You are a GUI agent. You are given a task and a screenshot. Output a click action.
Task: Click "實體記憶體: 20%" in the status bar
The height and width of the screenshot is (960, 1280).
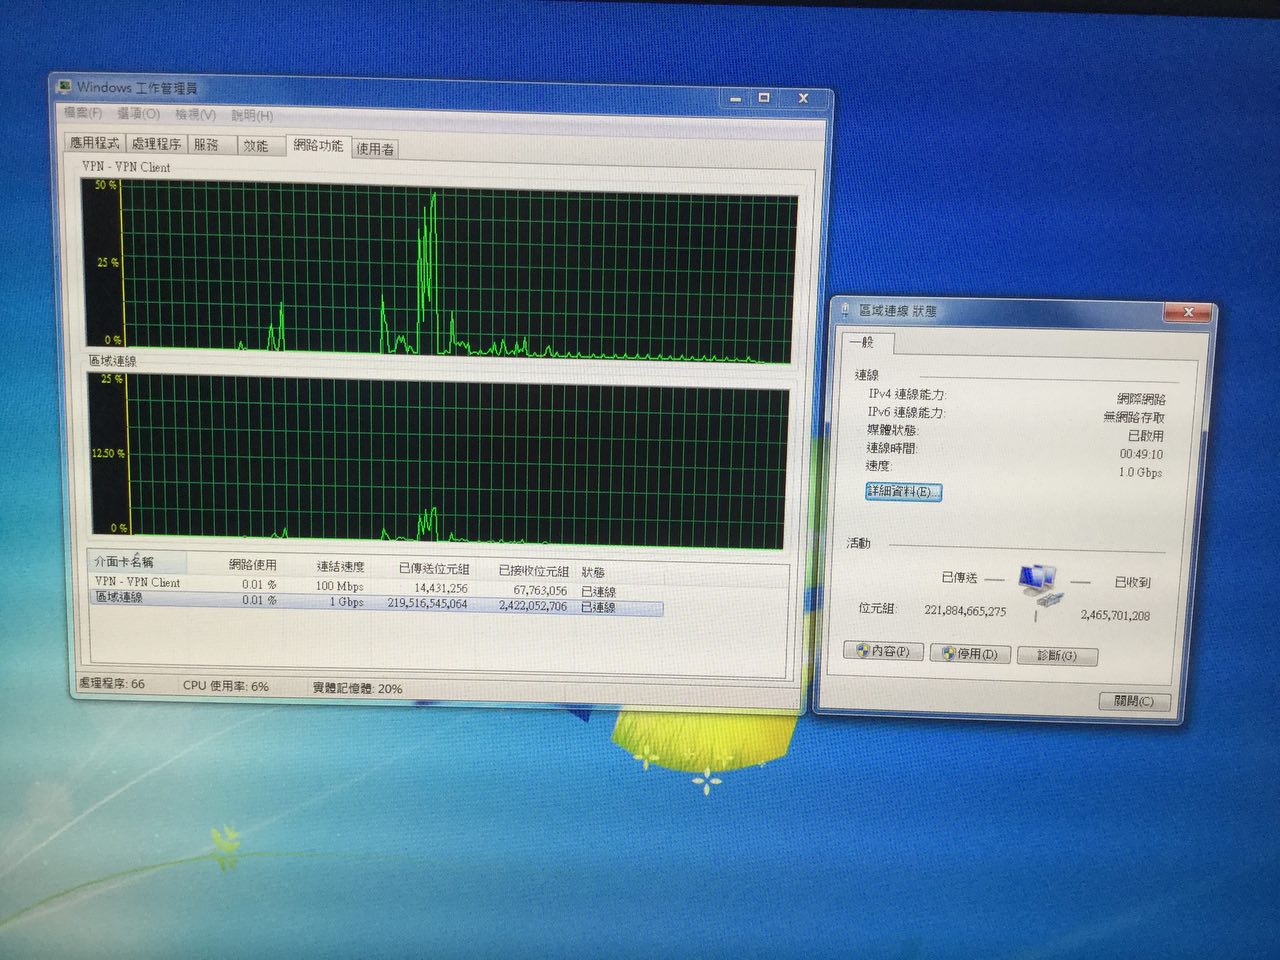pyautogui.click(x=358, y=688)
